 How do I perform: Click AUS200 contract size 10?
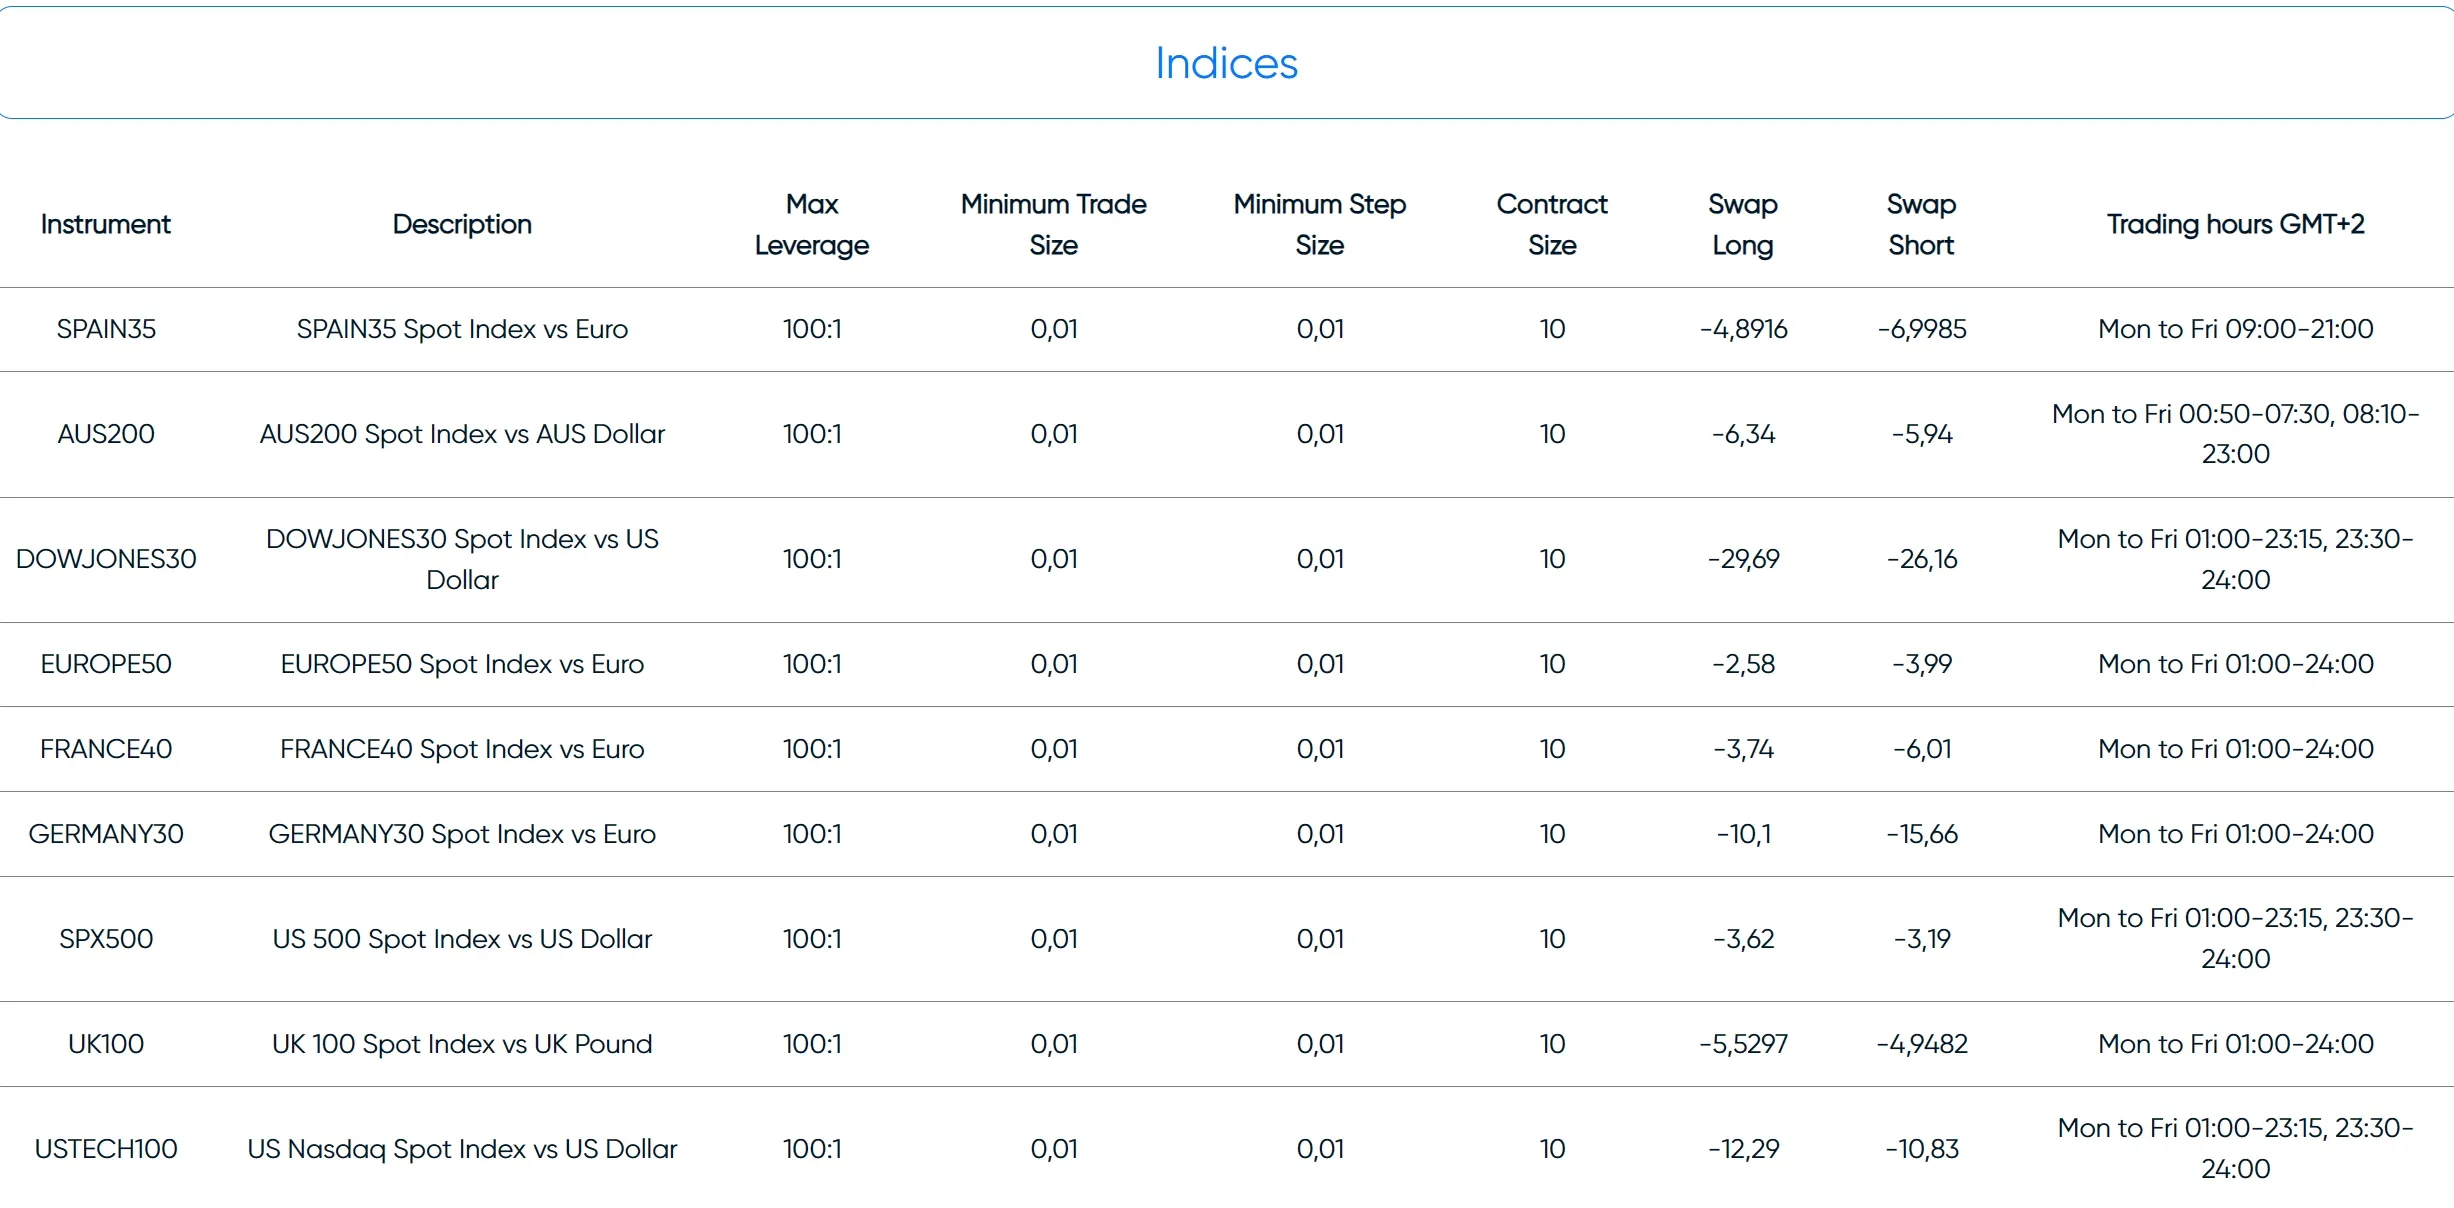pos(1552,434)
